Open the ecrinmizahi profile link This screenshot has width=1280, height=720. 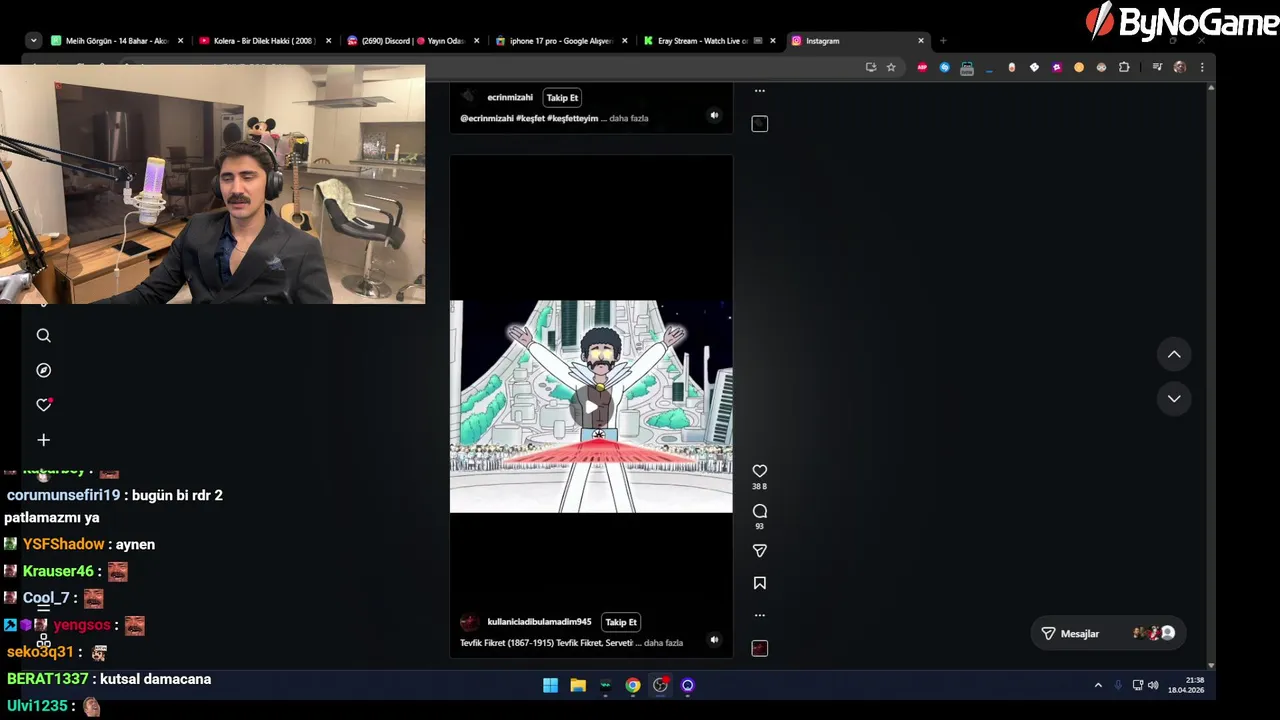coord(510,97)
